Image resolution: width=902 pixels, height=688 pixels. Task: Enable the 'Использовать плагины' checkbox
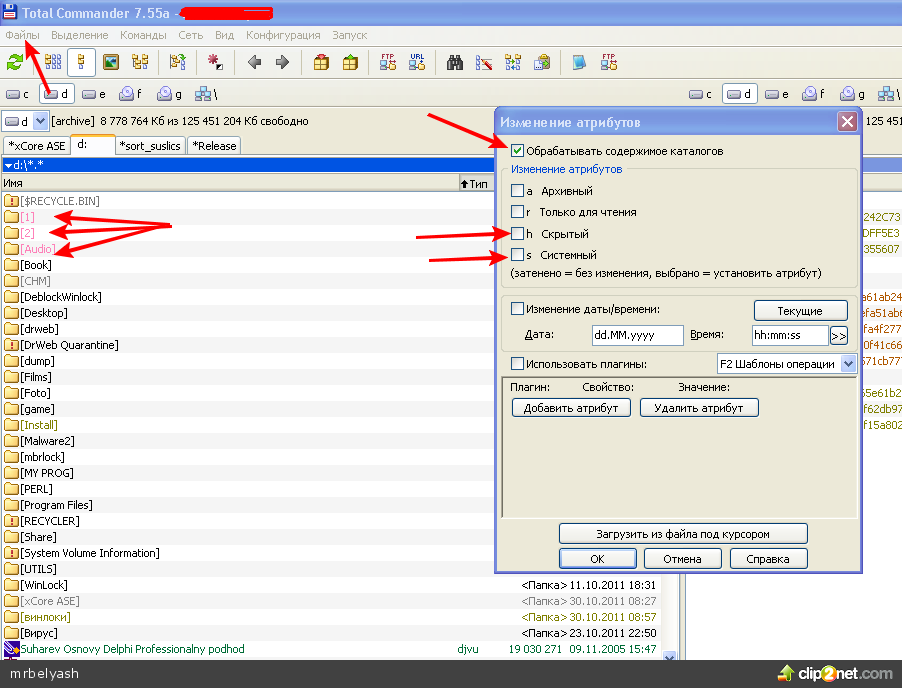tap(517, 364)
